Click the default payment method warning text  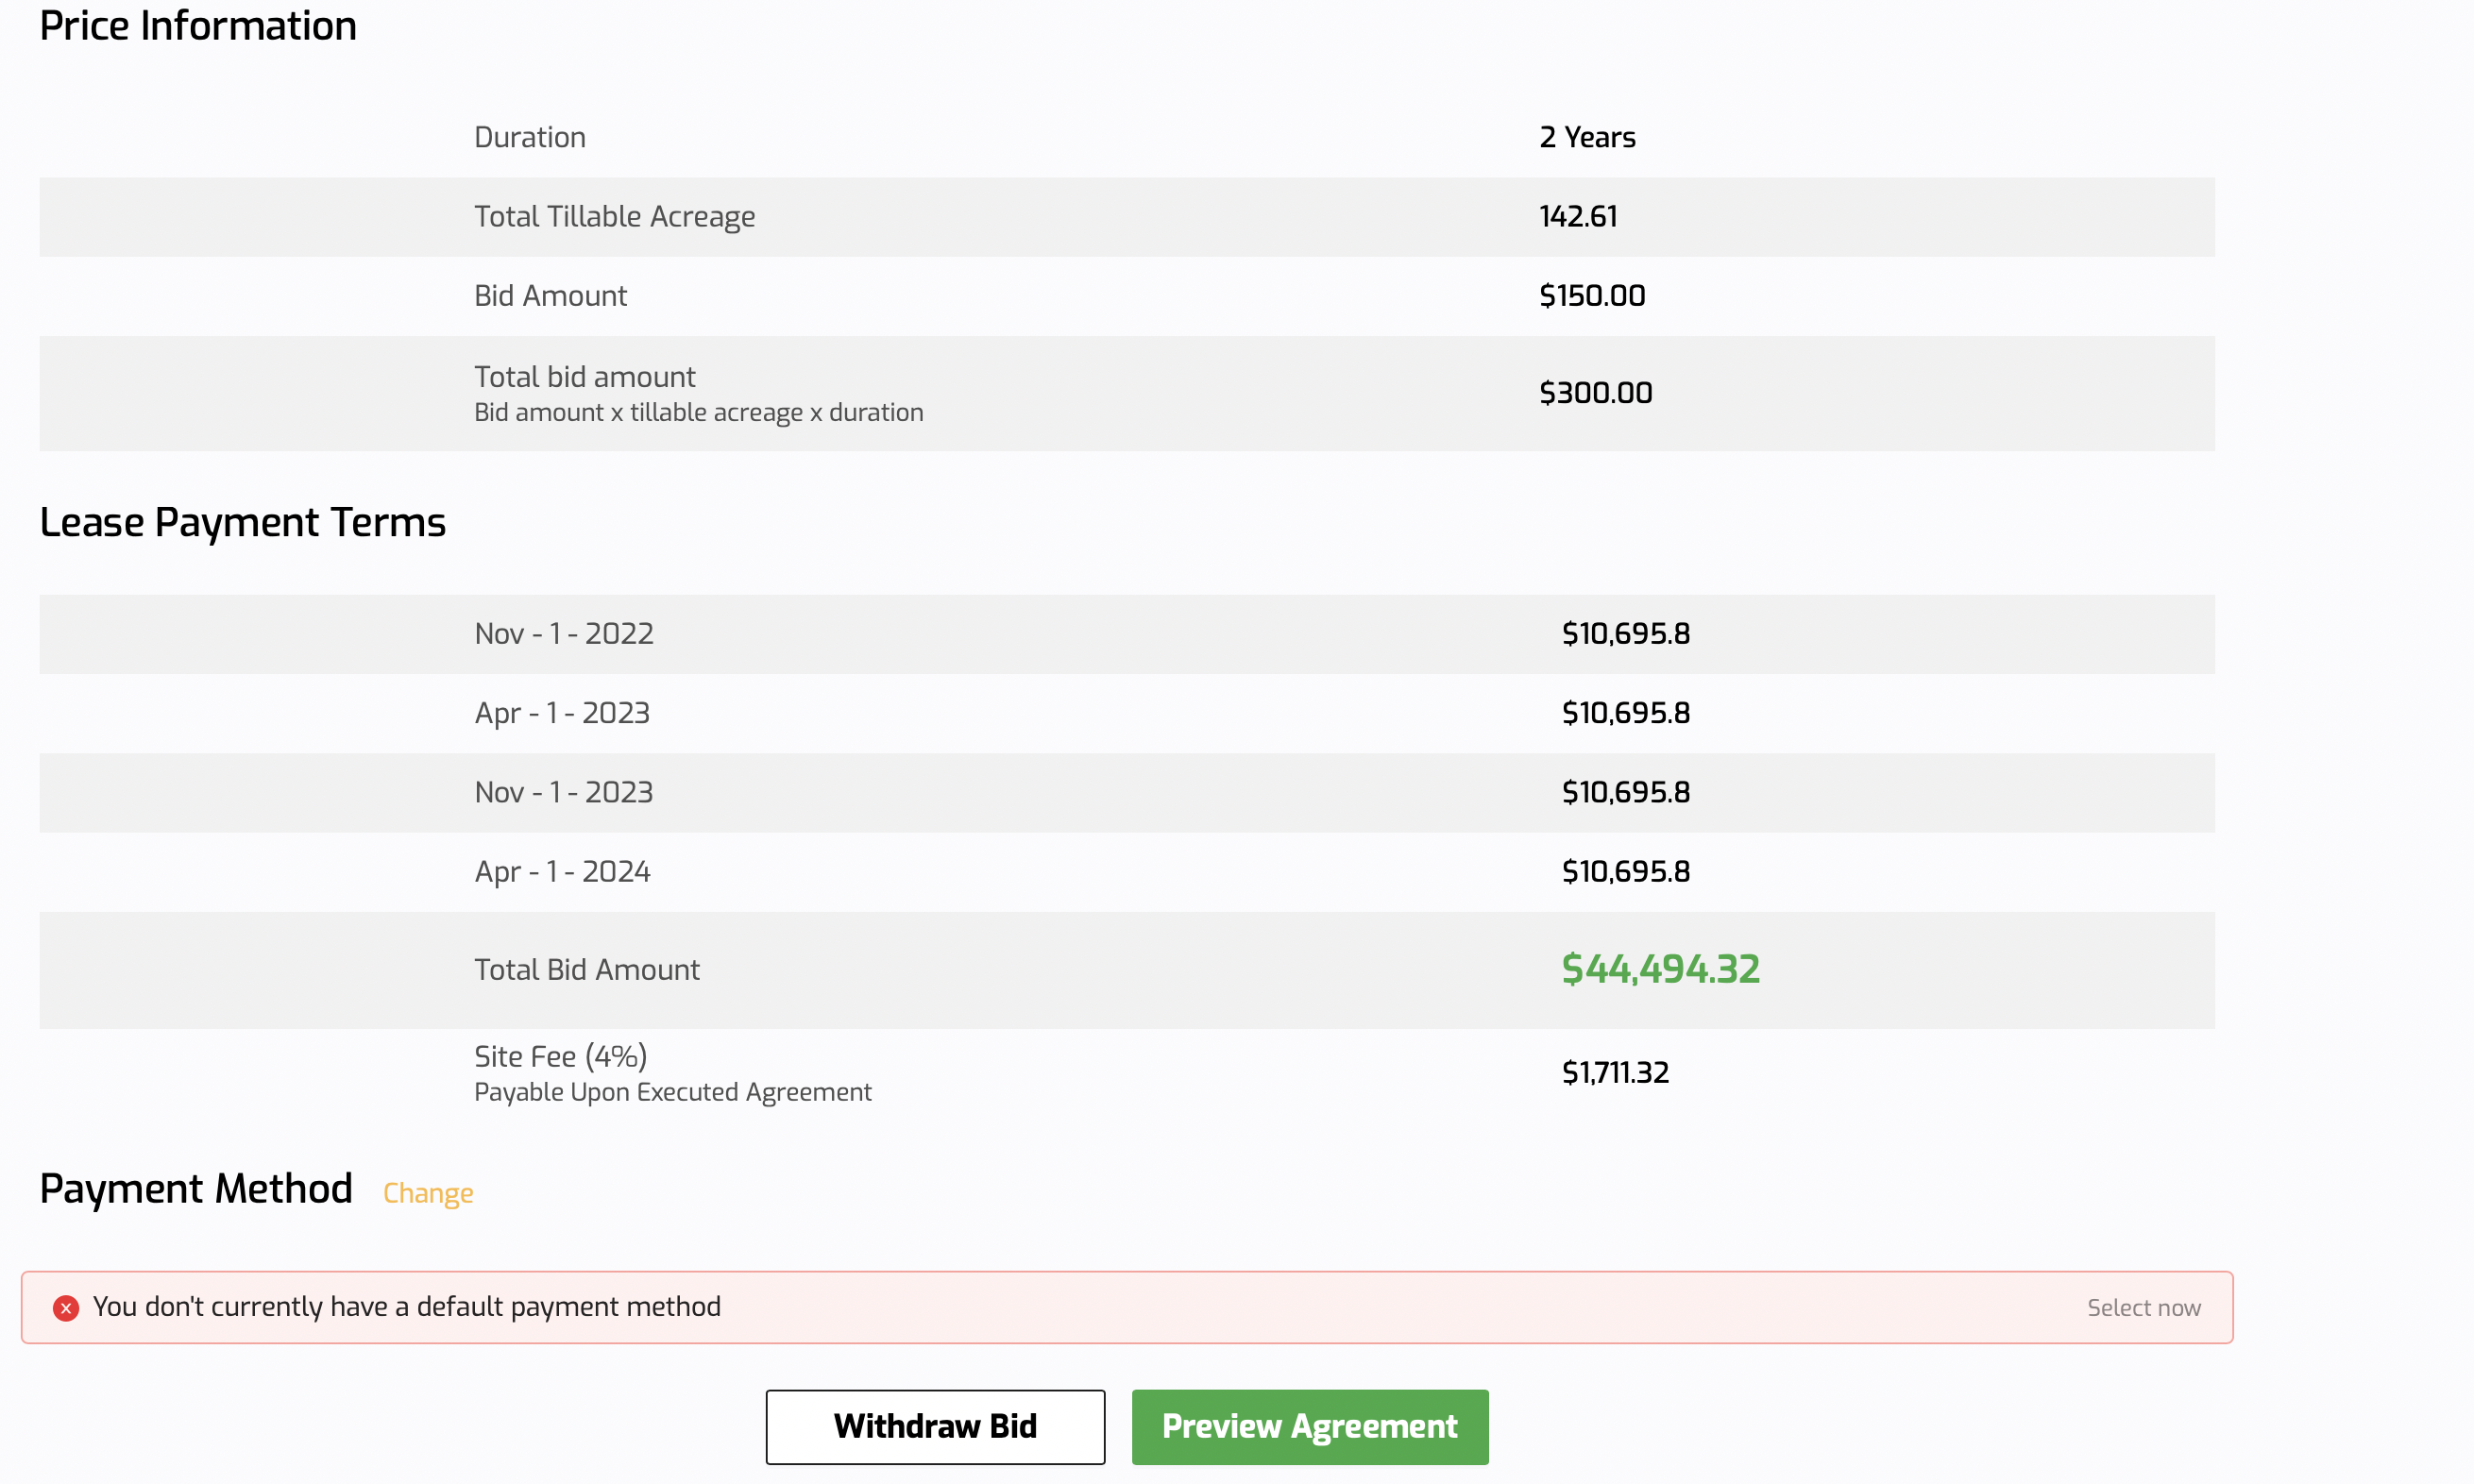click(406, 1307)
